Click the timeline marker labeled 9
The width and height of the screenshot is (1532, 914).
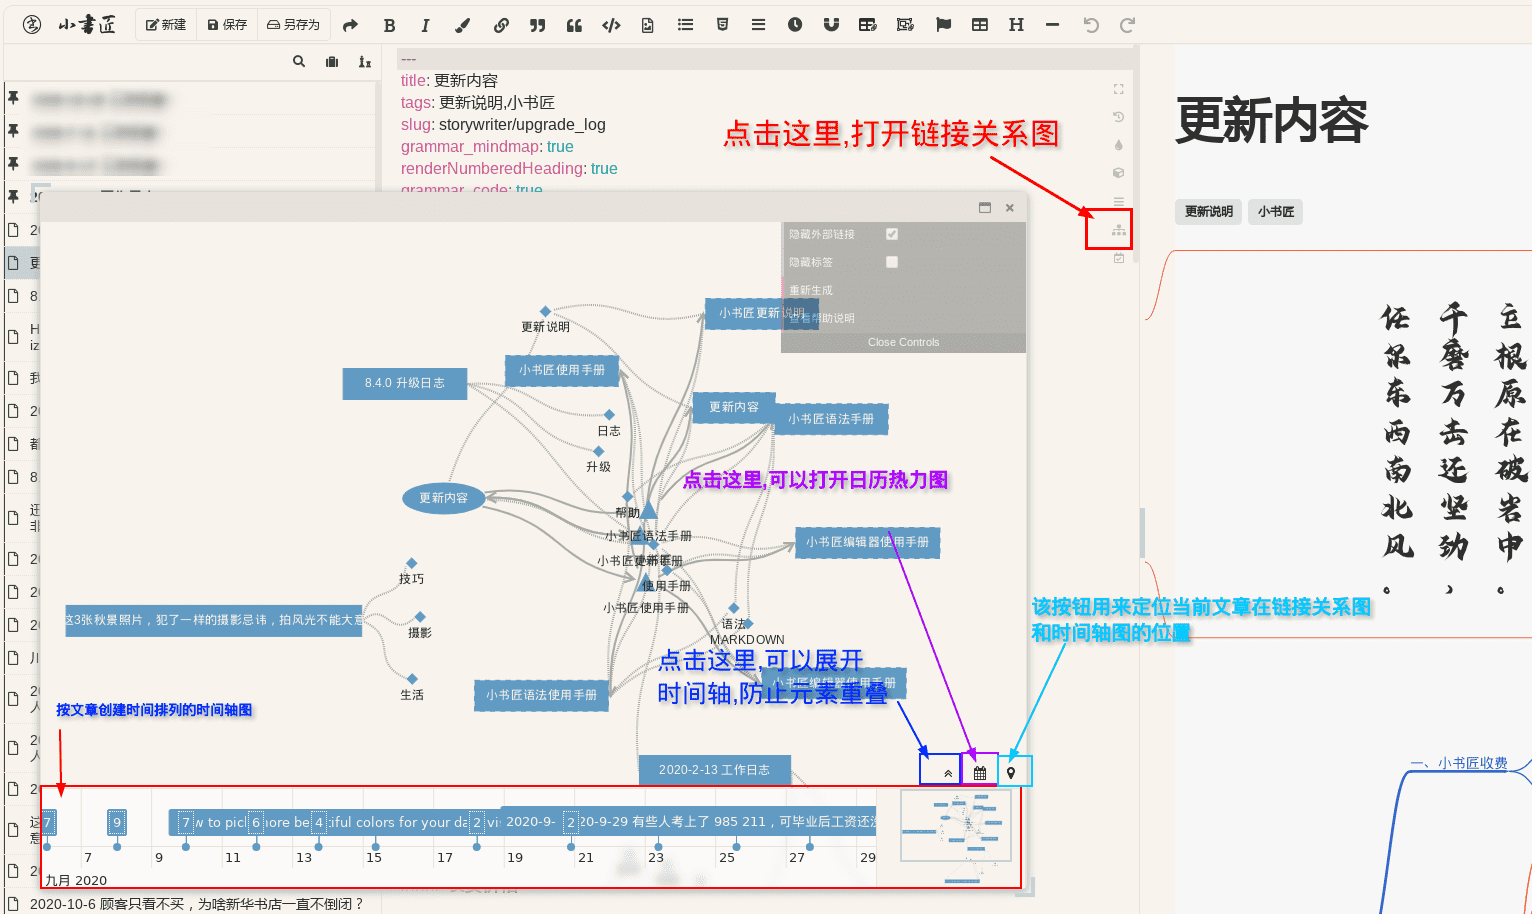[x=117, y=823]
